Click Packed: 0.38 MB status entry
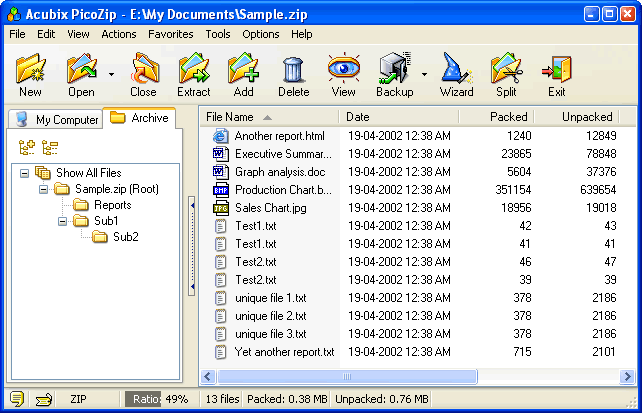This screenshot has height=413, width=642. point(287,399)
